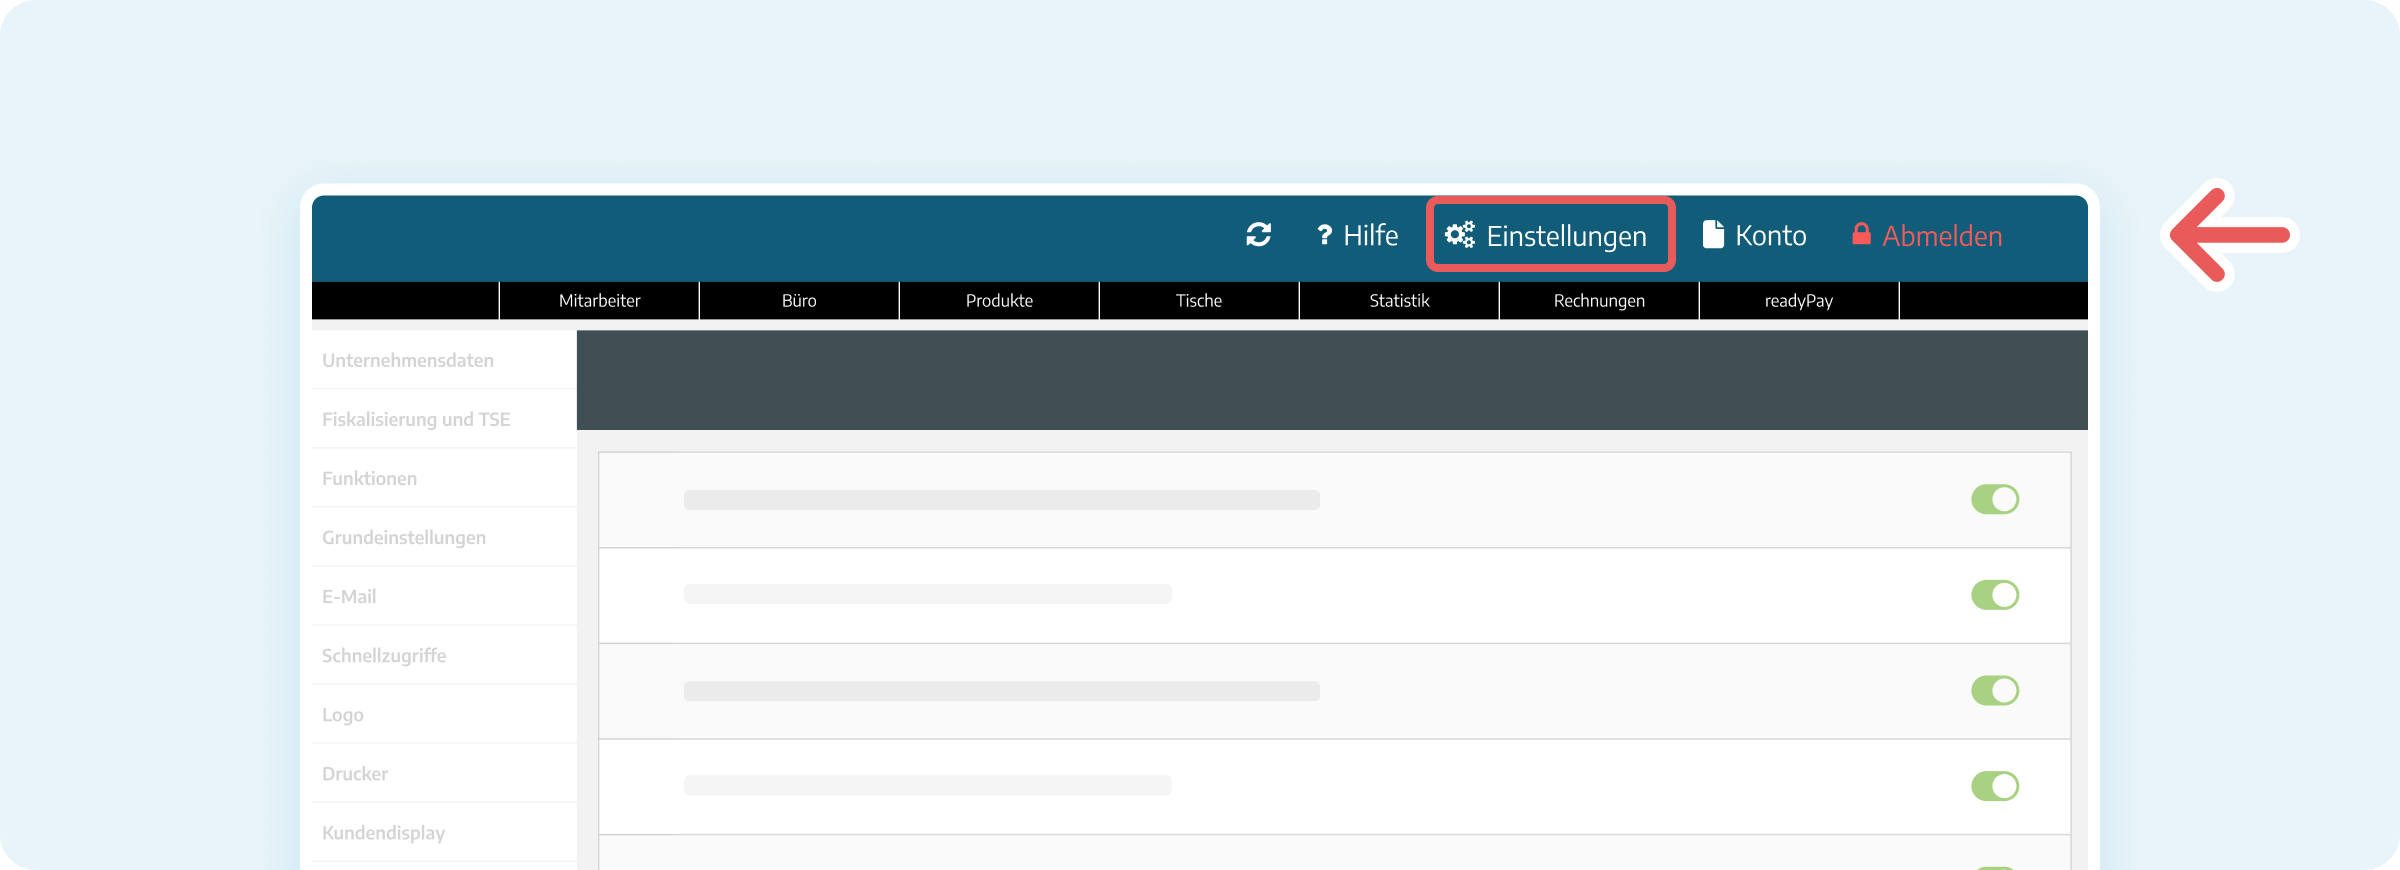The height and width of the screenshot is (870, 2400).
Task: Open the Rechnungen tab
Action: coord(1599,301)
